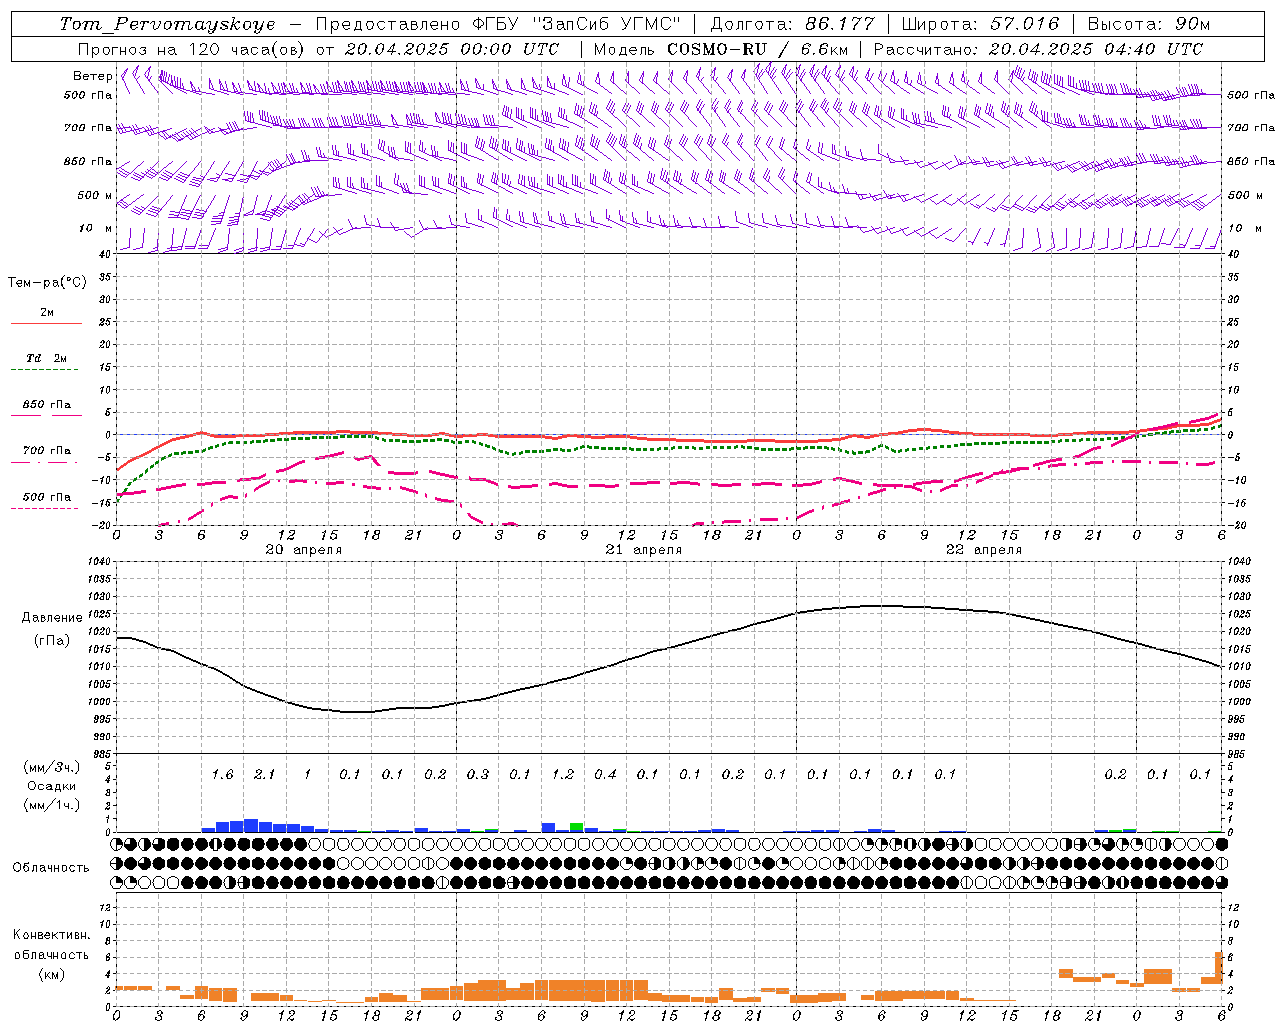The height and width of the screenshot is (1024, 1280).
Task: Click the precipitation value '0.3'
Action: [x=478, y=774]
